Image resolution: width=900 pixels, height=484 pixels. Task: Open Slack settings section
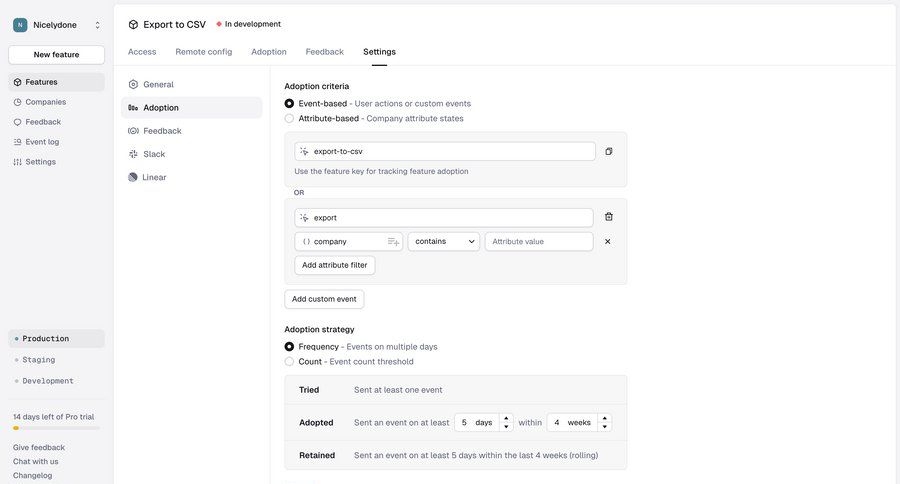(x=192, y=154)
